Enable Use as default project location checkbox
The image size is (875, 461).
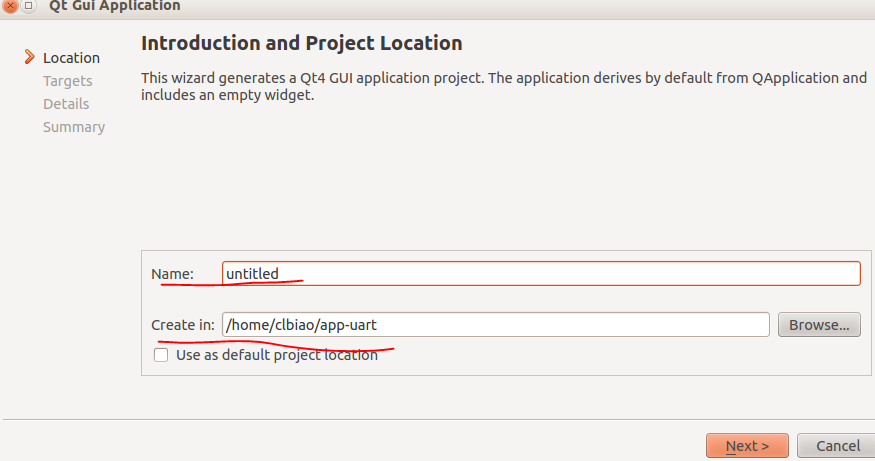(161, 355)
